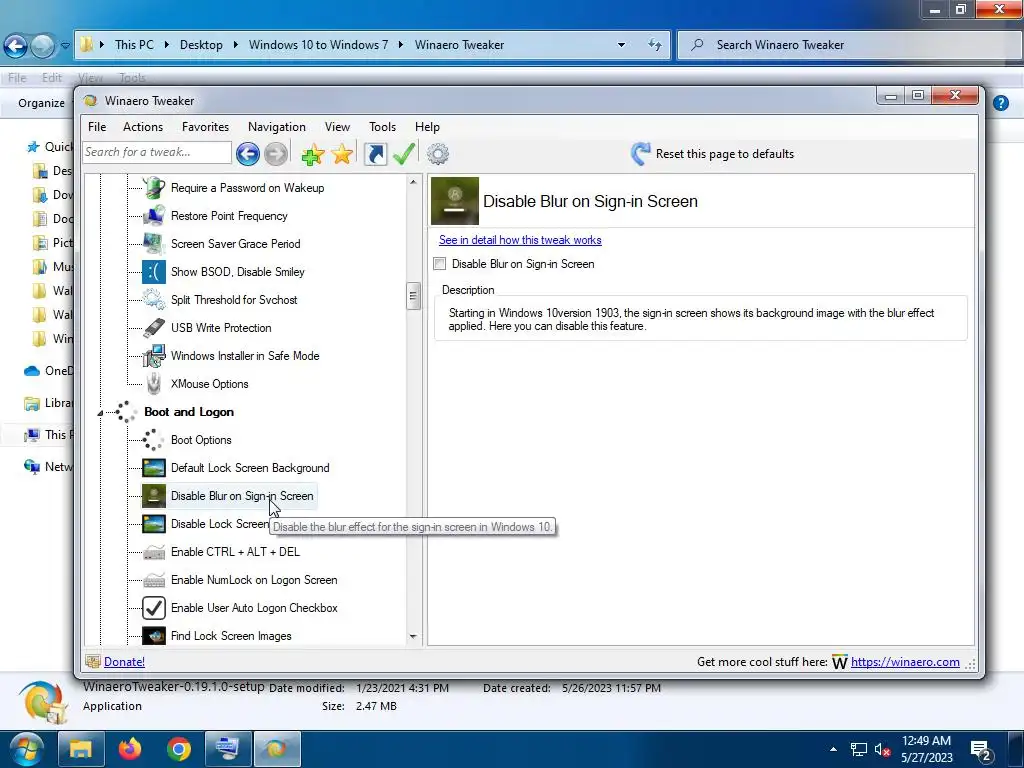Select the Boot and Logon category label
The width and height of the screenshot is (1024, 768).
coord(189,412)
